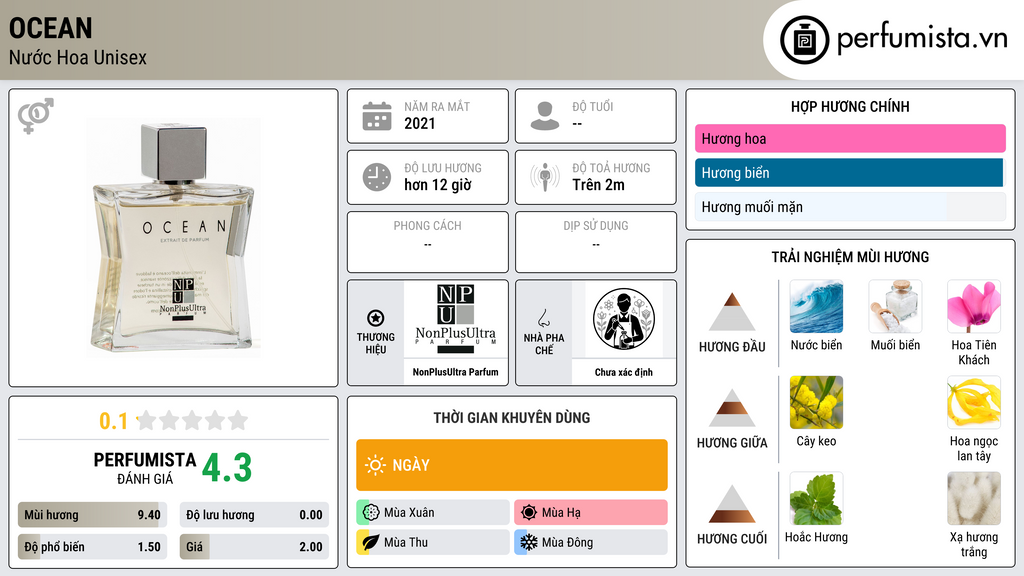Click the leaf icon for Mùa Thu

(371, 542)
